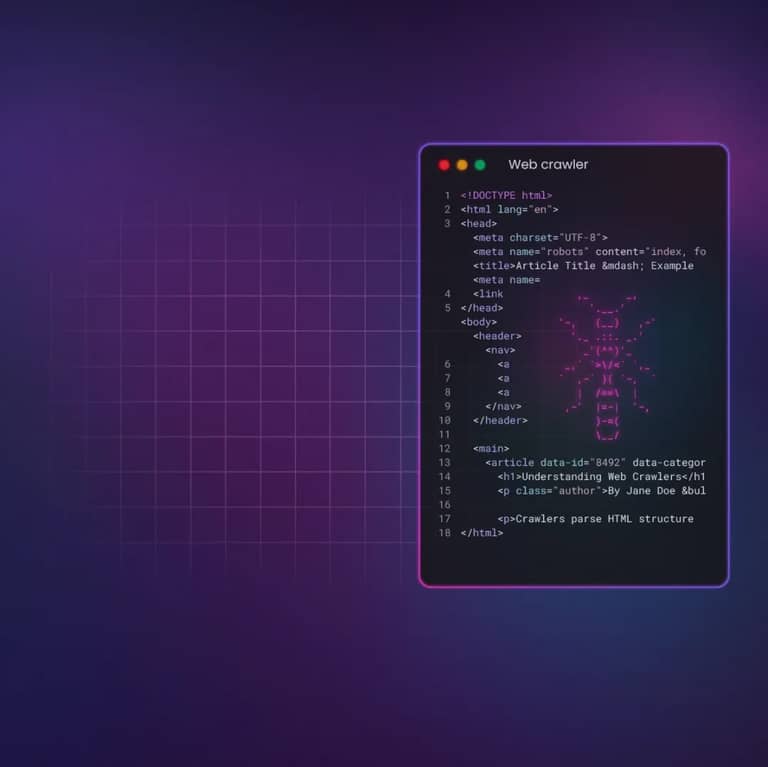Click the "<link" code line
This screenshot has width=768, height=767.
488,294
